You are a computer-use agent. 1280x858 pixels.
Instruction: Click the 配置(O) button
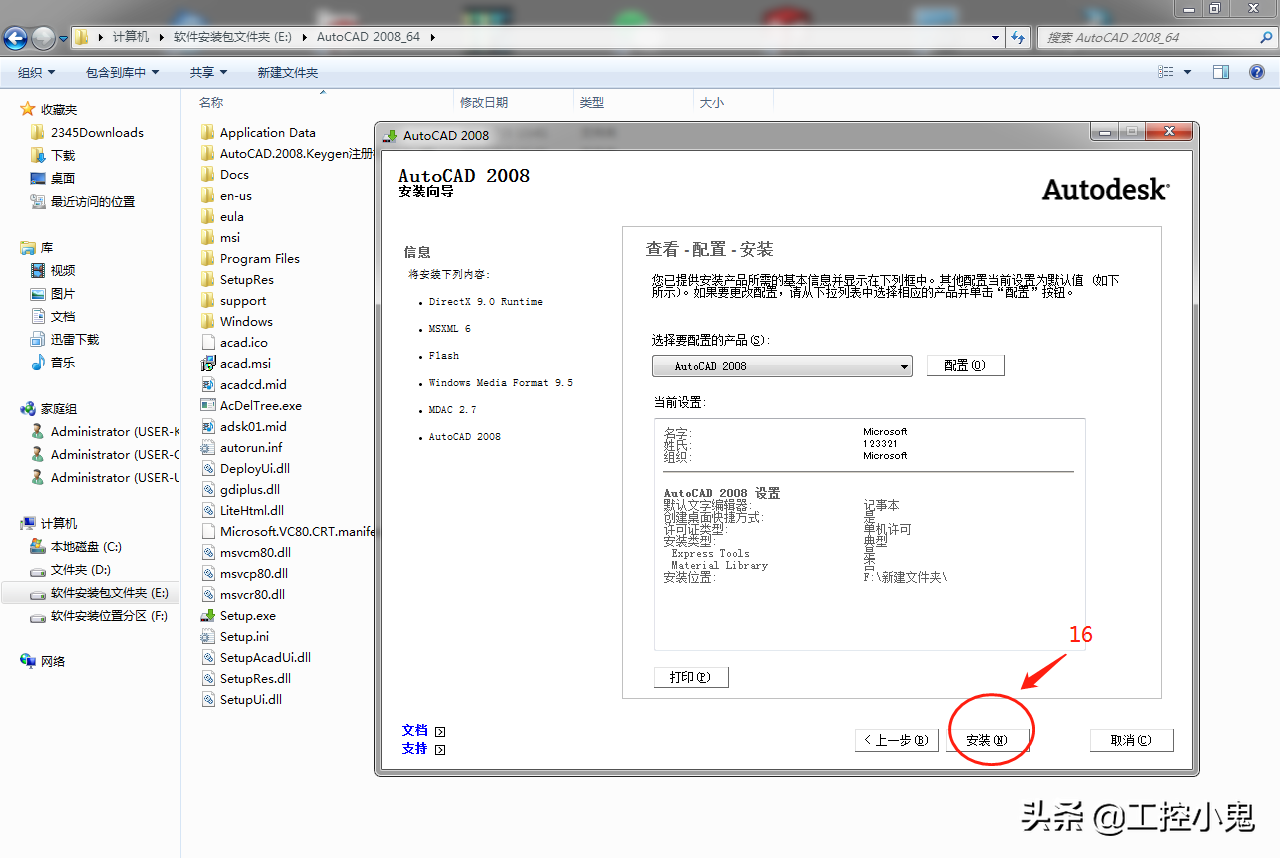click(x=965, y=365)
